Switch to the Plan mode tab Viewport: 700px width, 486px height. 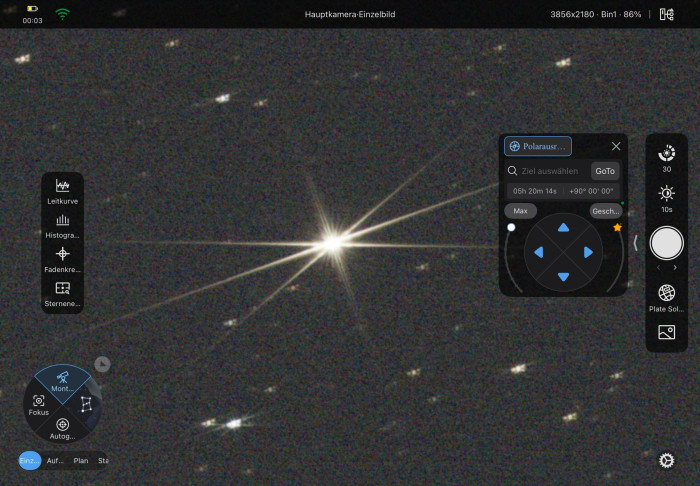81,461
